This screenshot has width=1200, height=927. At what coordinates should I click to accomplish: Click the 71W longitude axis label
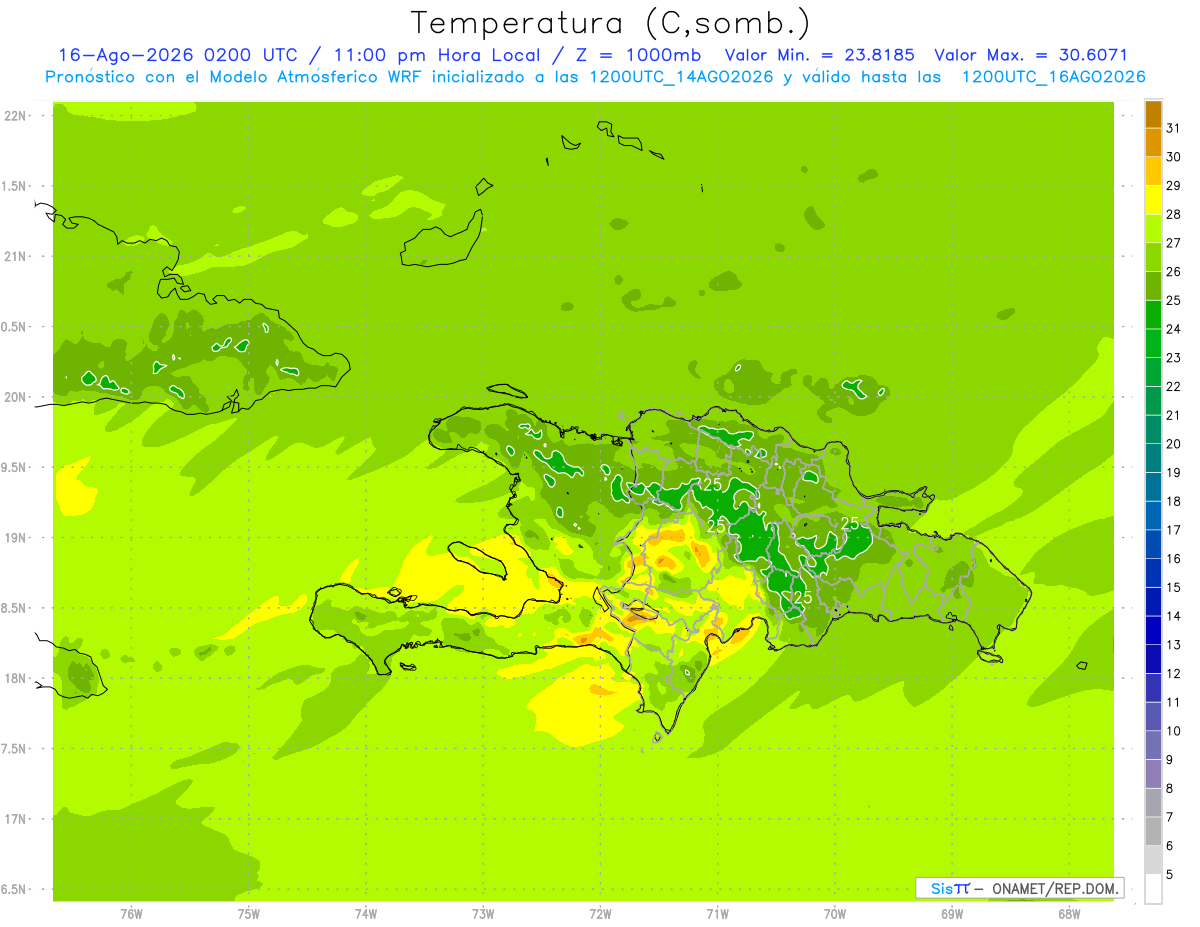(717, 913)
